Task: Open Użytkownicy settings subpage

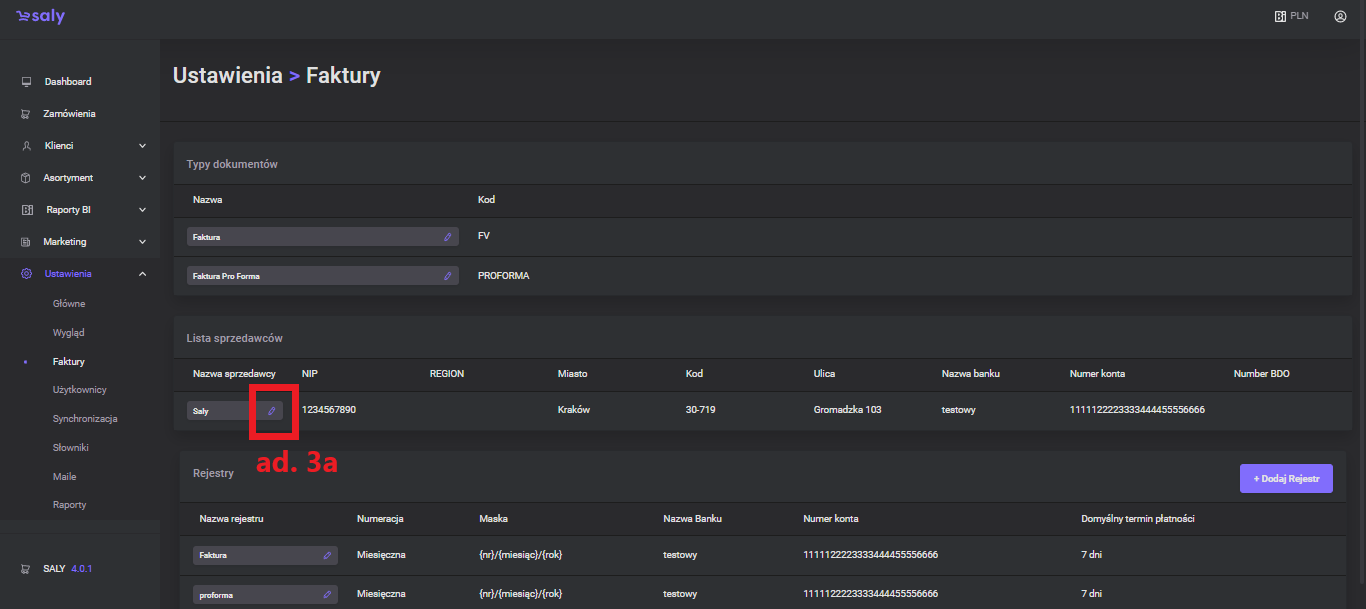Action: click(79, 390)
